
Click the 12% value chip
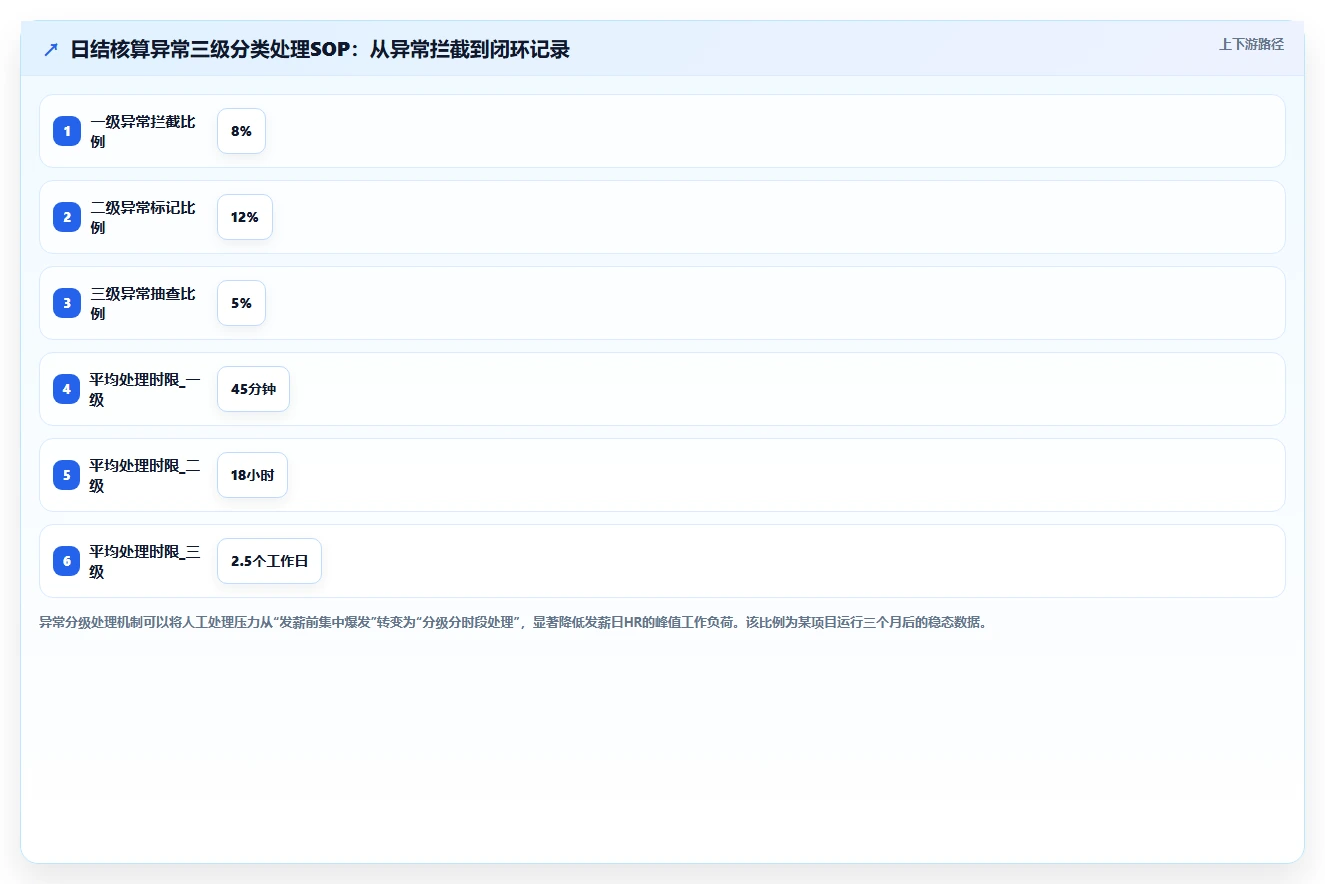pyautogui.click(x=245, y=217)
